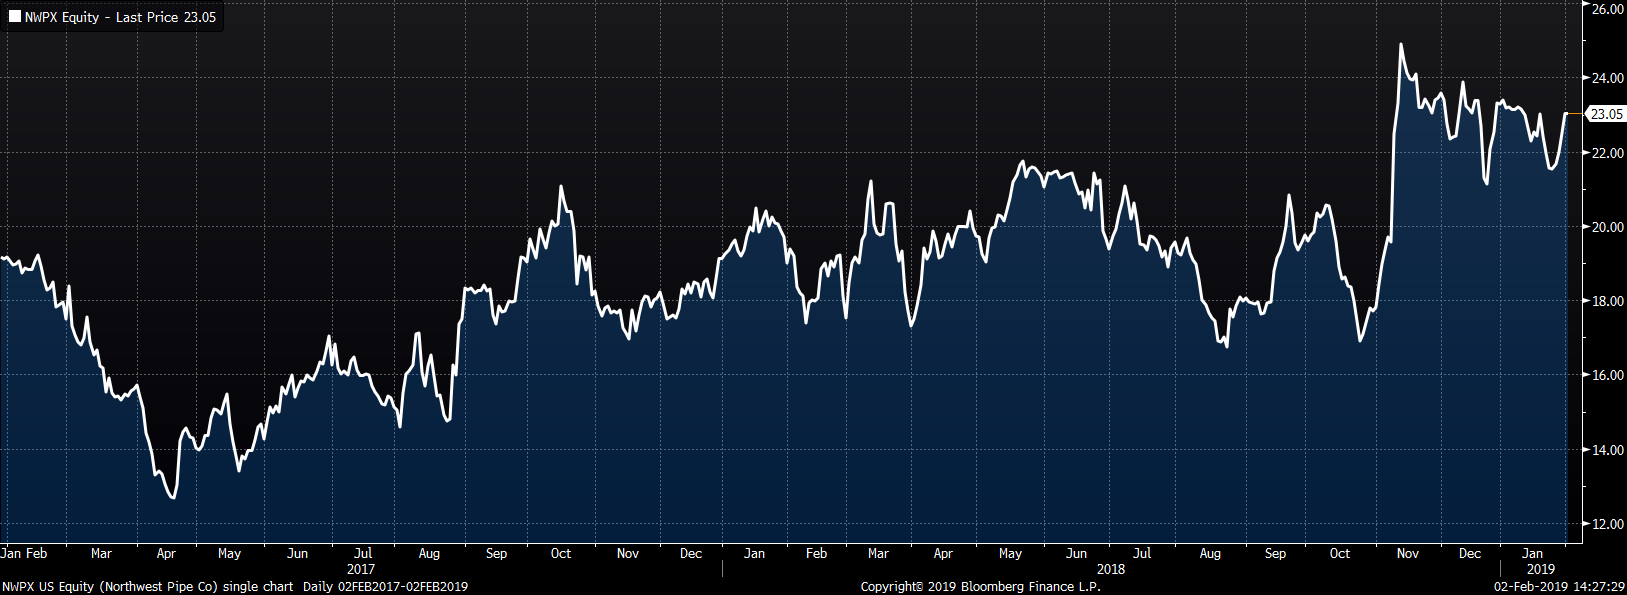Click the Dec 2018 month label
Screen dimensions: 1627x595
point(1469,553)
